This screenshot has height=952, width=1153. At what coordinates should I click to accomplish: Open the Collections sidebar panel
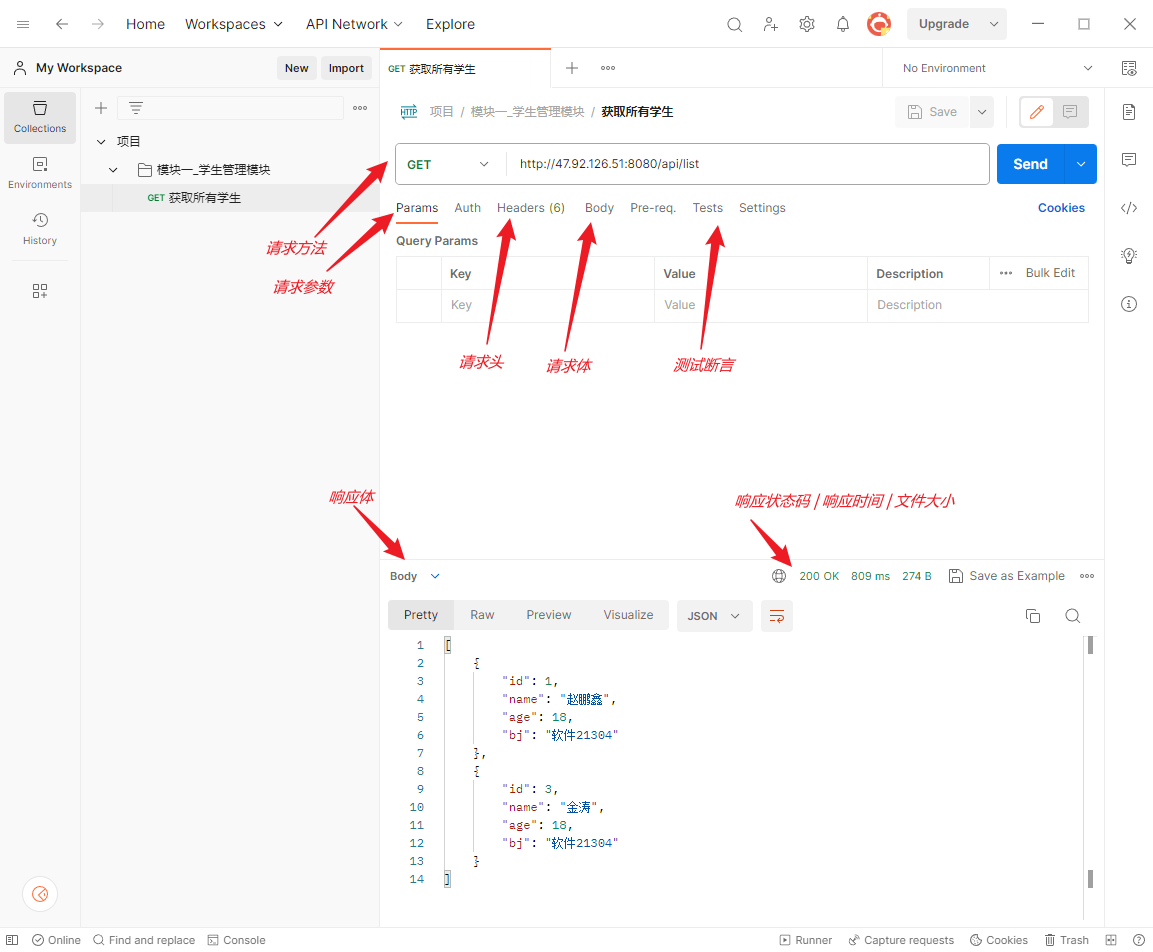(x=40, y=118)
